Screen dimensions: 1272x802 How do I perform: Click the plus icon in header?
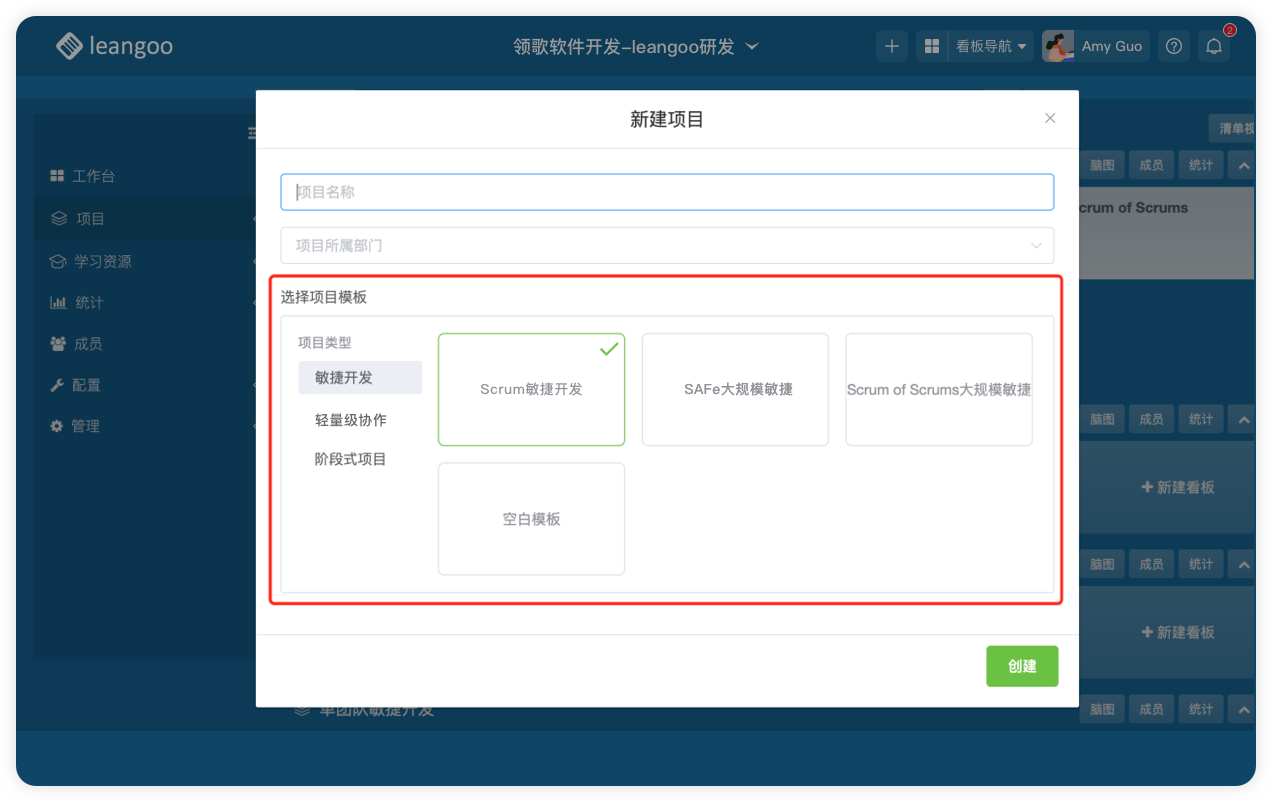click(892, 46)
